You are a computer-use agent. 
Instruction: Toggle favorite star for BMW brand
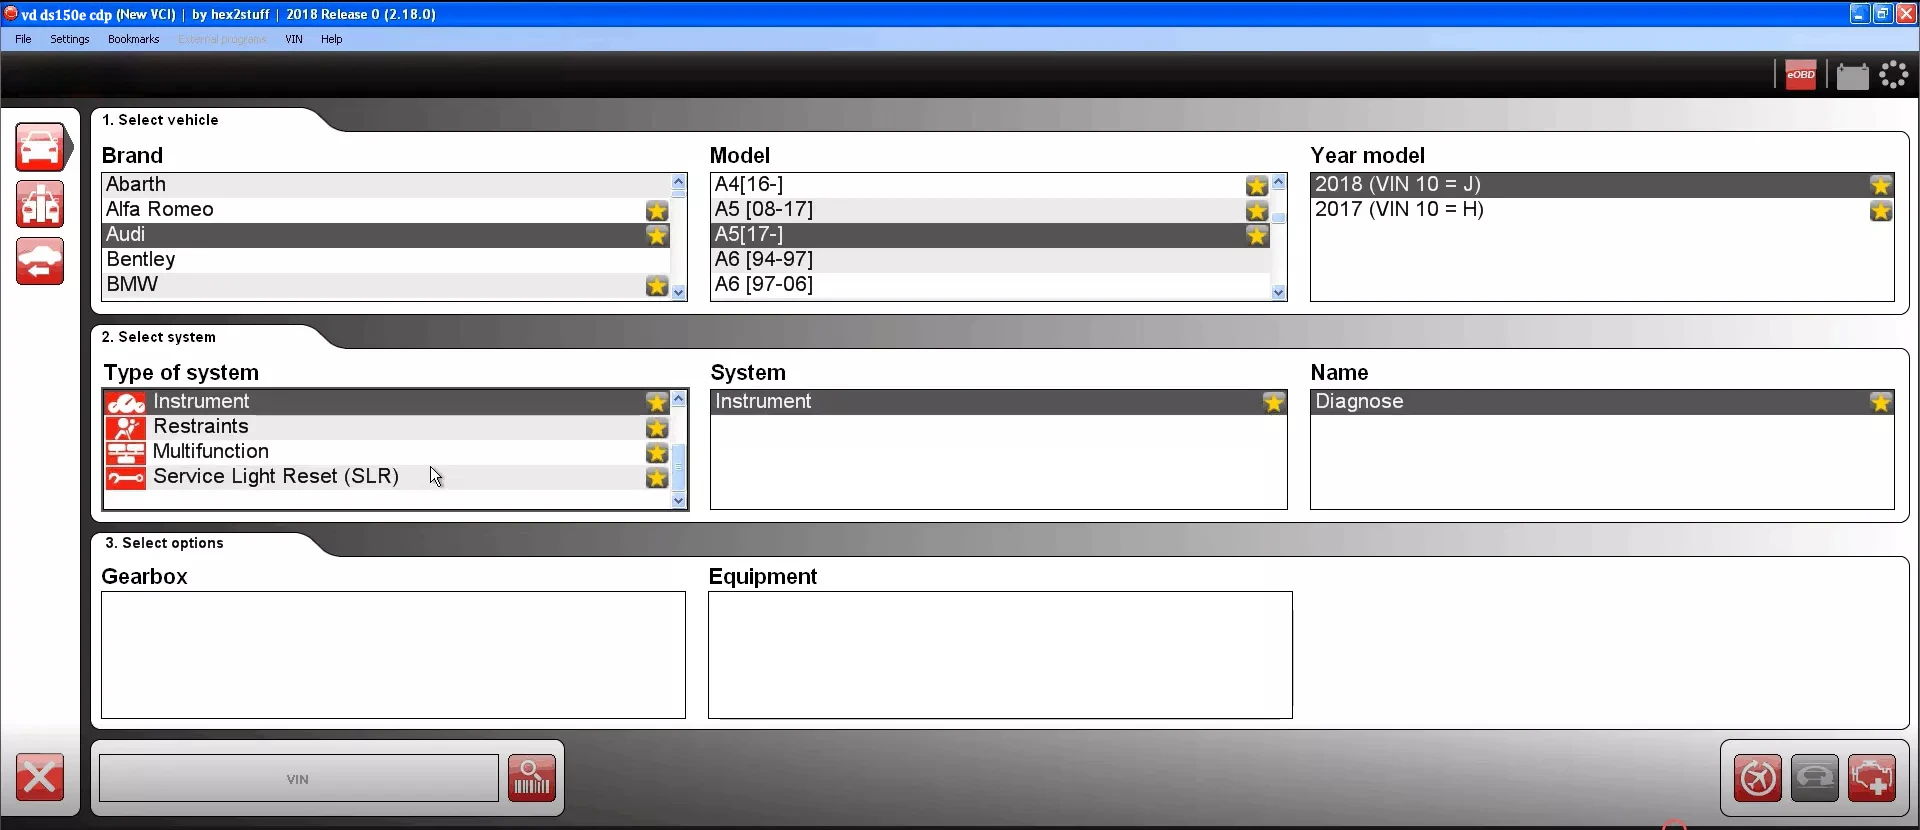(657, 285)
